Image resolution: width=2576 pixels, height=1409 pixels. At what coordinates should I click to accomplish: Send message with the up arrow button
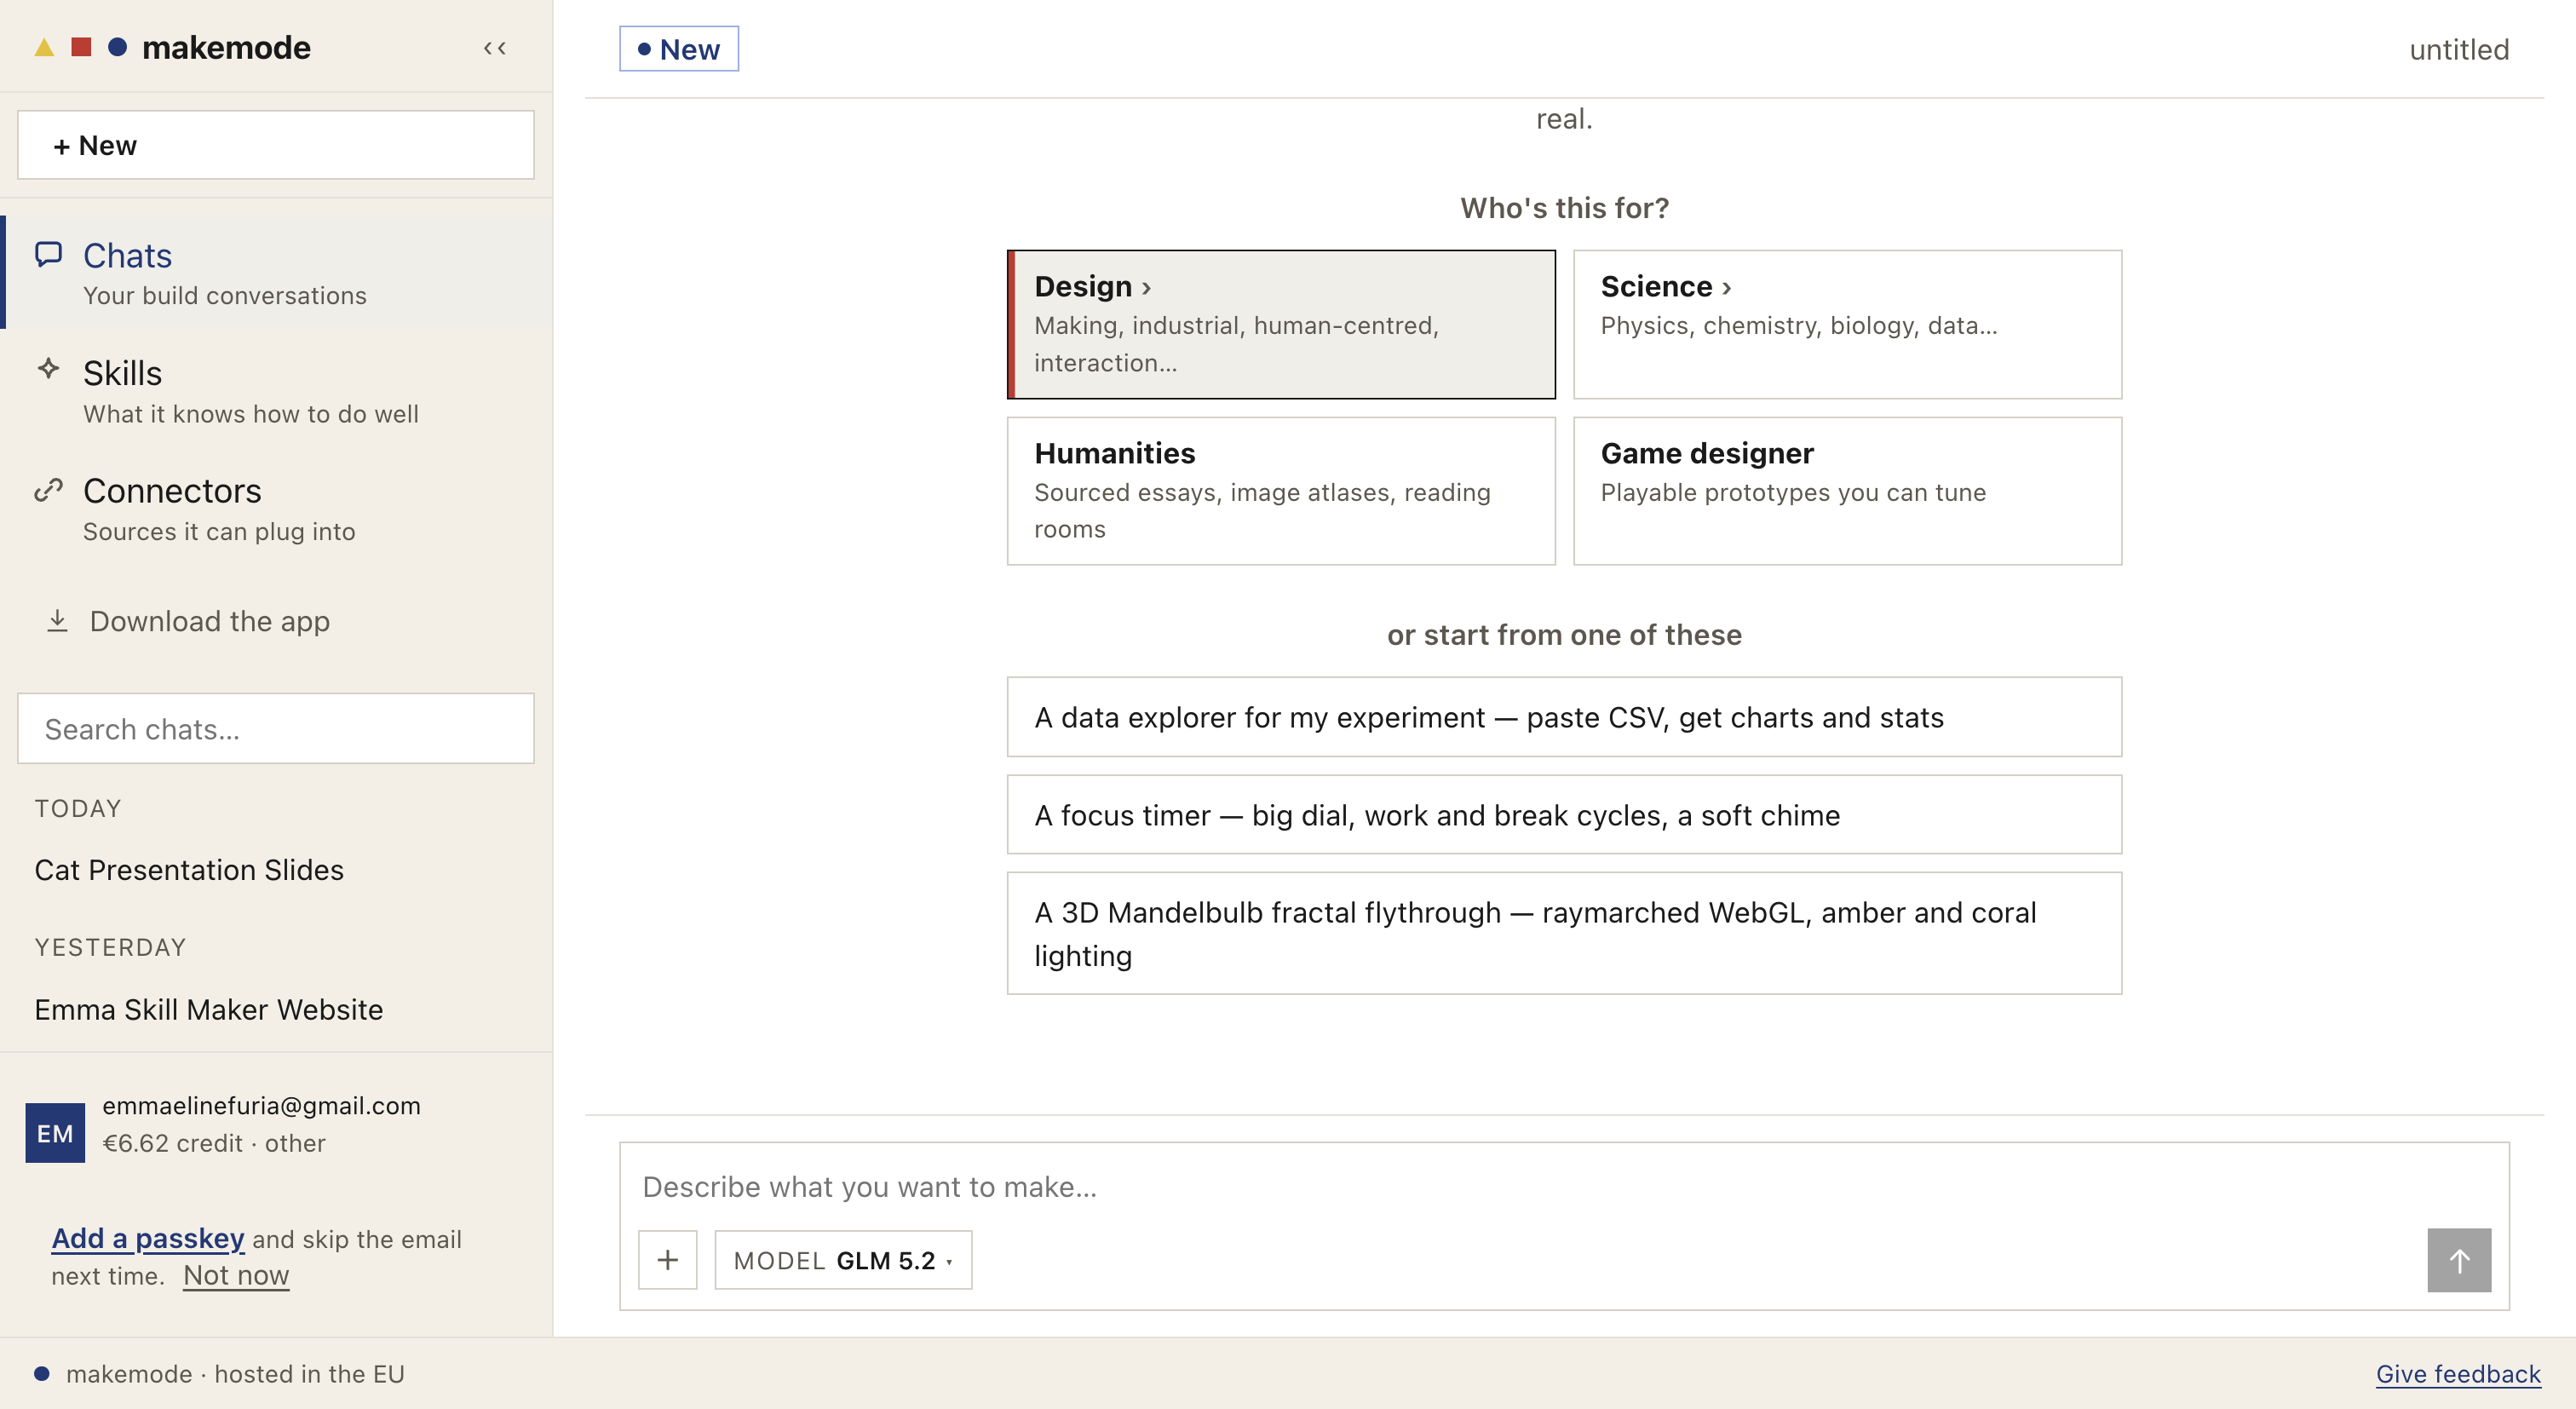[2459, 1260]
